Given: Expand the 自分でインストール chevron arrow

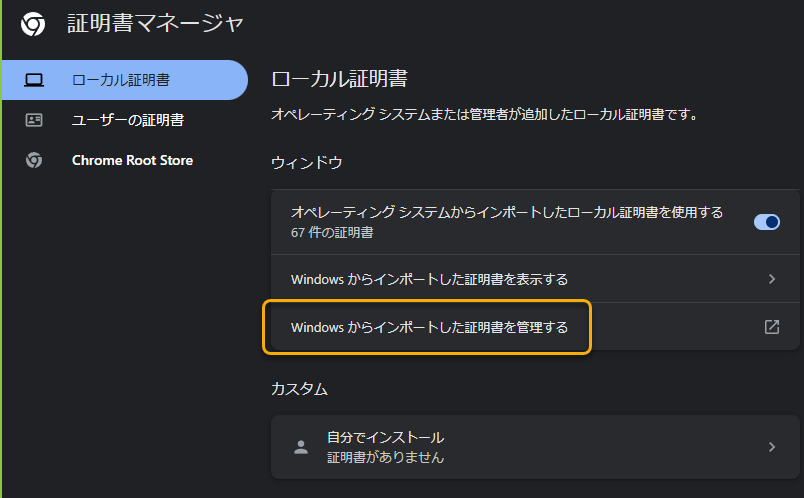Looking at the screenshot, I should 772,447.
